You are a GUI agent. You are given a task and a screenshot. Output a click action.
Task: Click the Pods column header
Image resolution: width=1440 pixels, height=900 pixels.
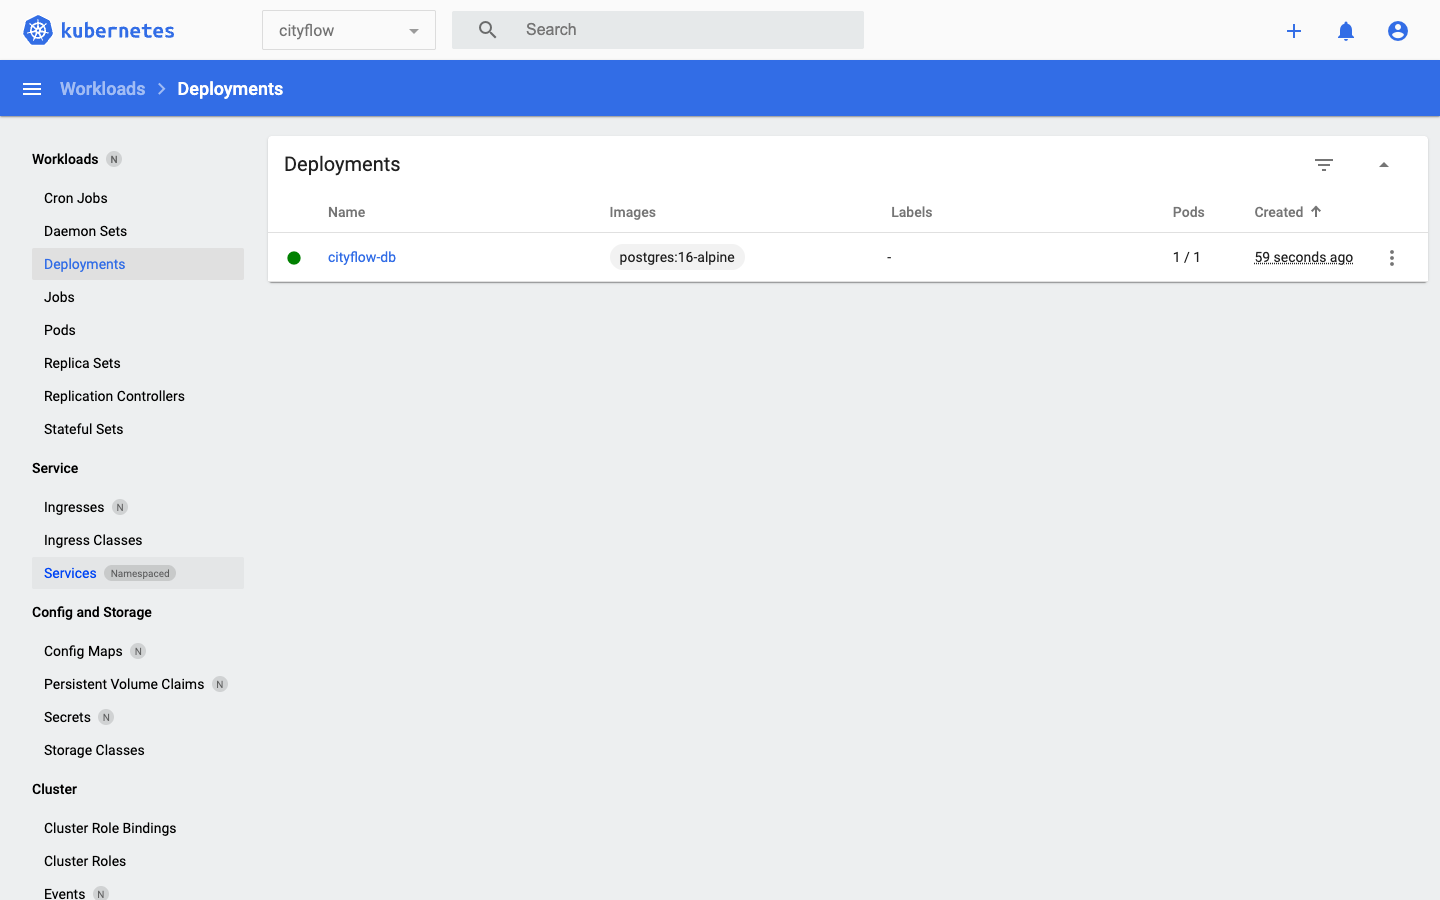tap(1189, 212)
